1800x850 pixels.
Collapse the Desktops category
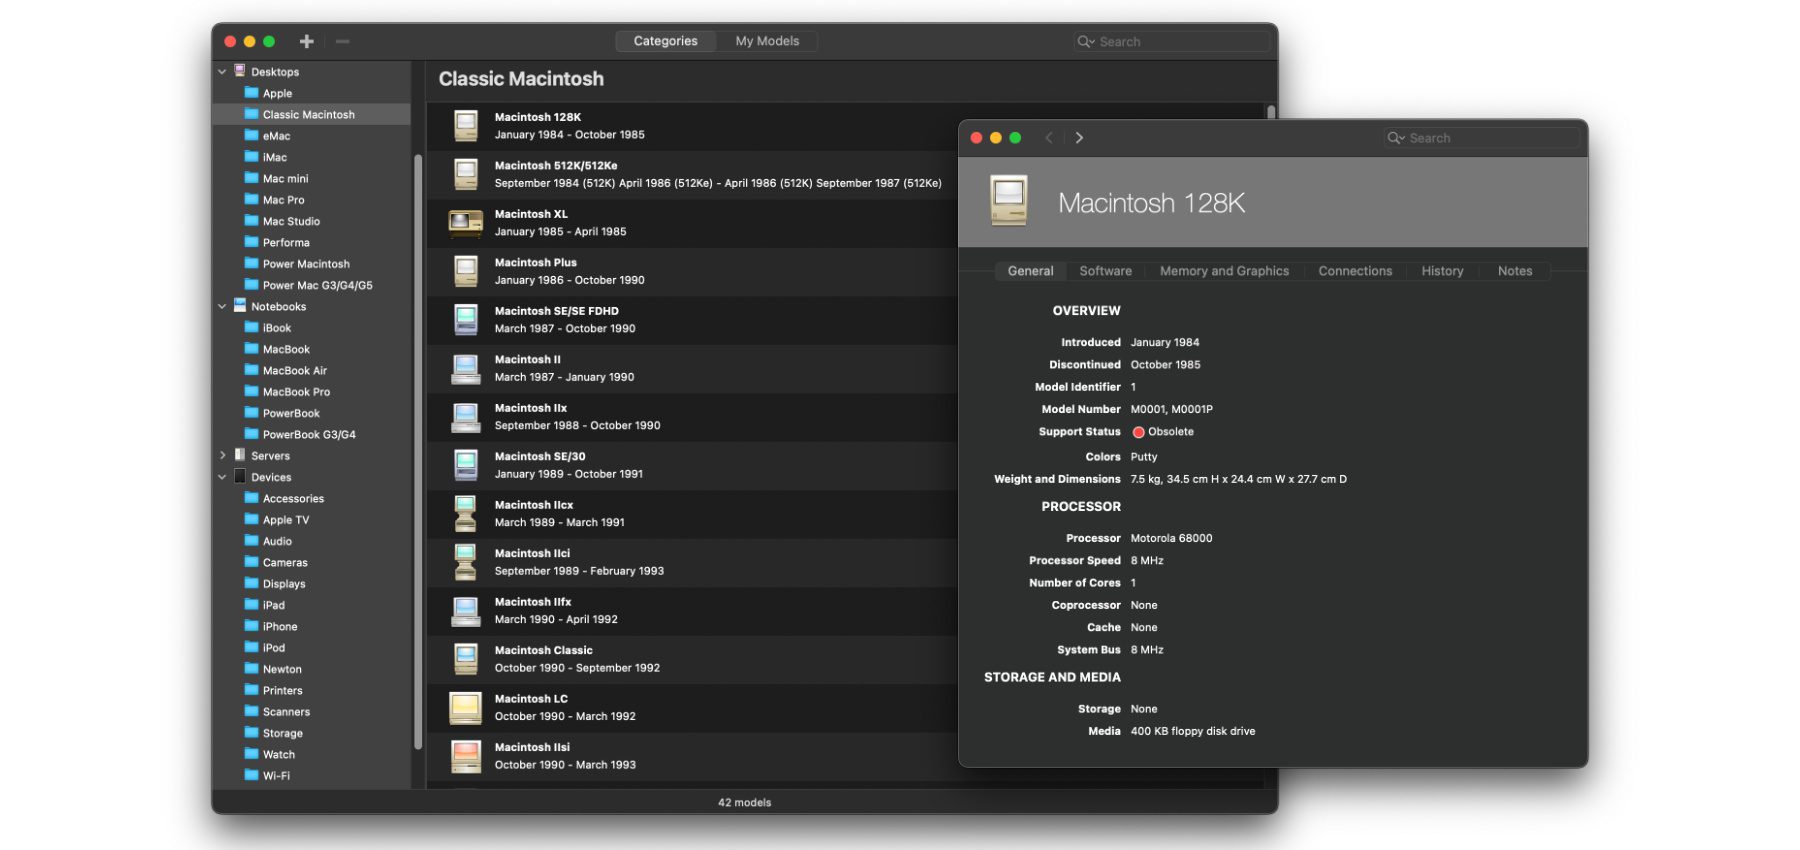222,72
